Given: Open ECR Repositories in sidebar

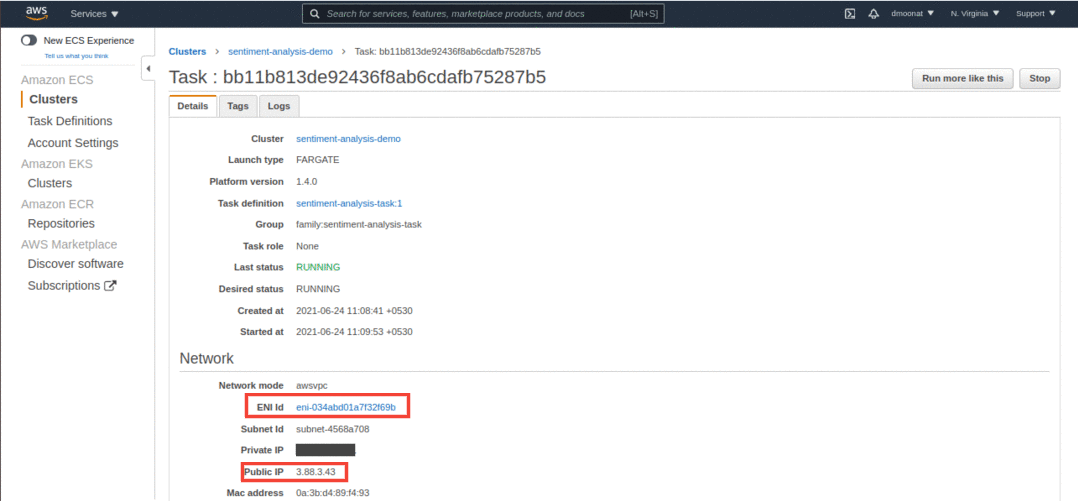Looking at the screenshot, I should tap(61, 223).
